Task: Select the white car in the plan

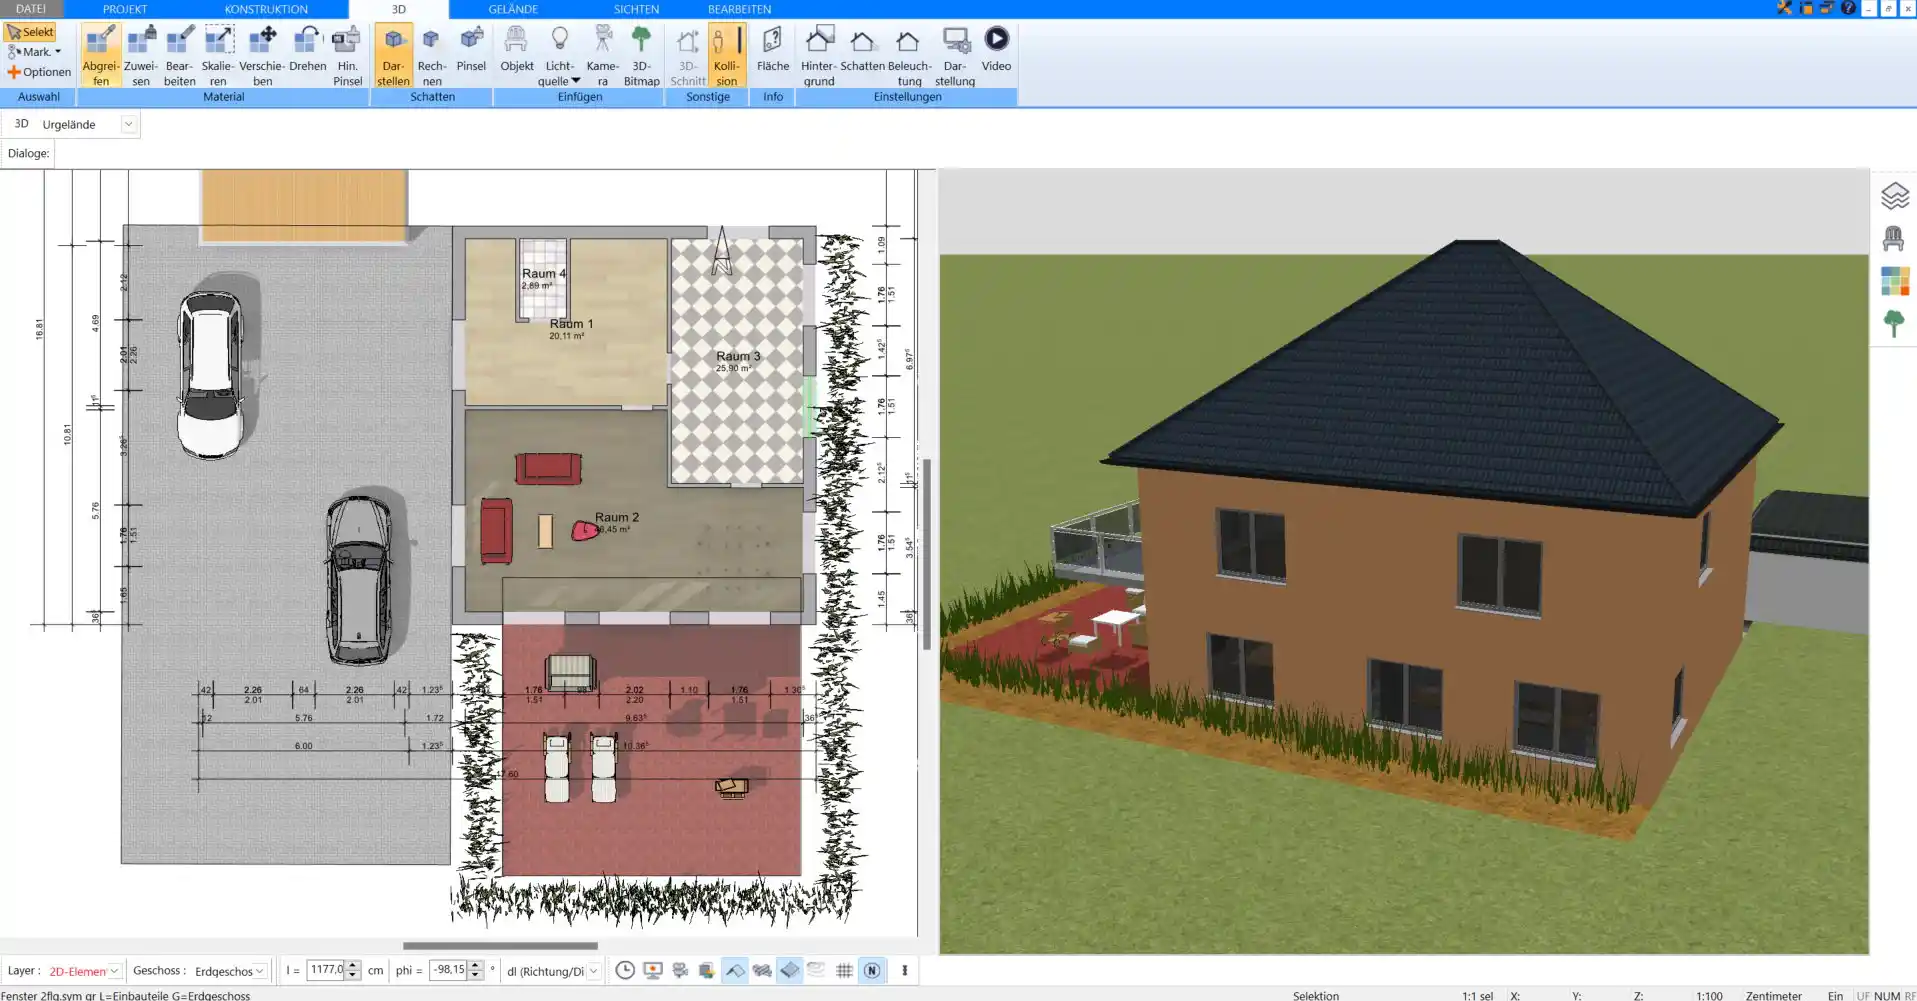Action: coord(210,375)
